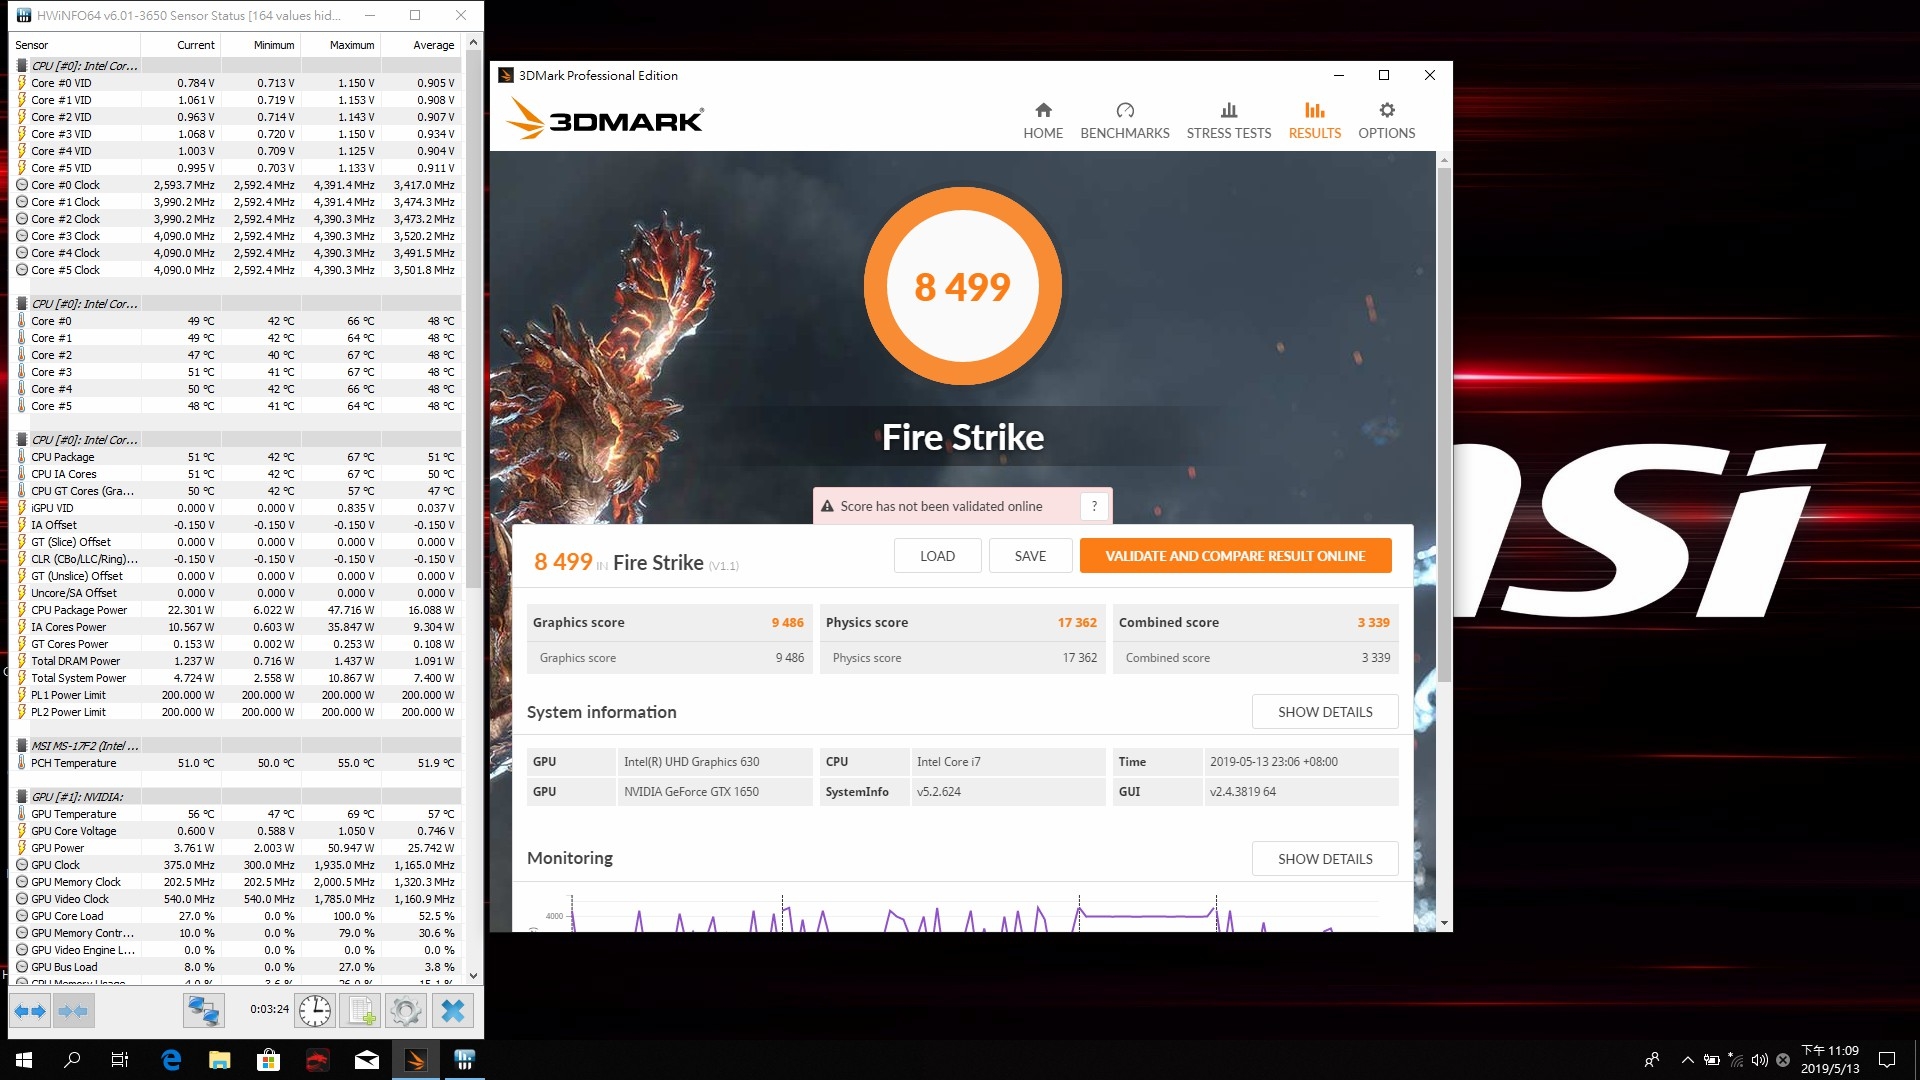Click the system tray clock showing 11:09
Viewport: 1920px width, 1080px height.
1830,1060
